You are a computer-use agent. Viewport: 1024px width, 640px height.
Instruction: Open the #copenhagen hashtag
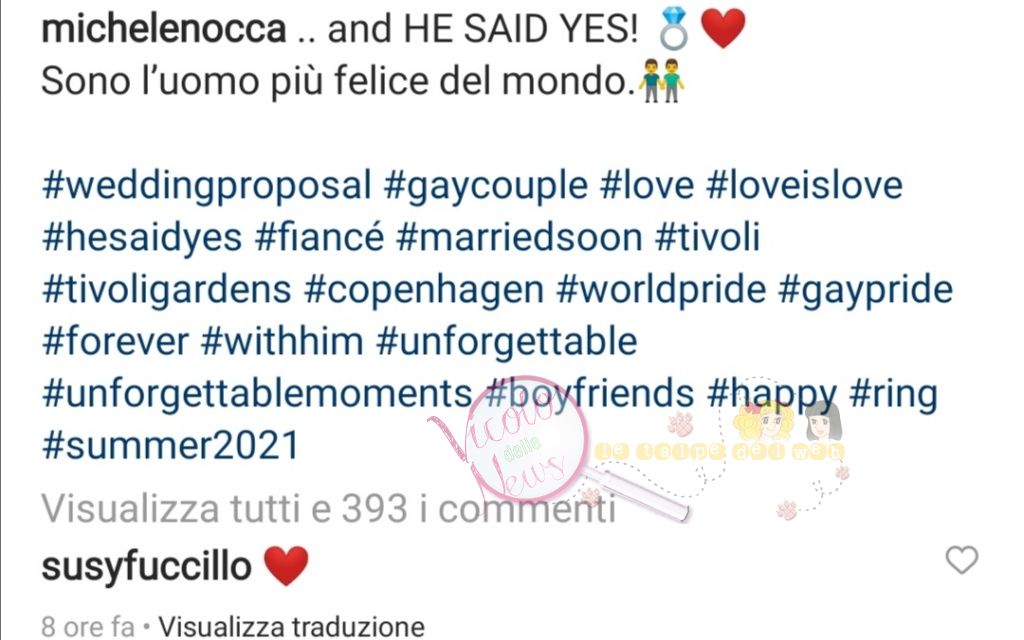424,291
